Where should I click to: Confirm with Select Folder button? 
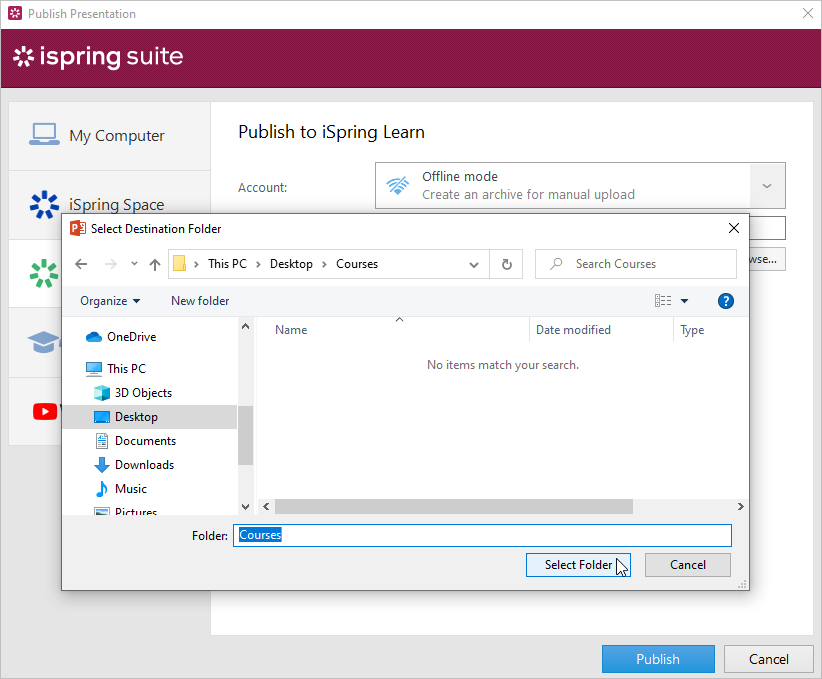578,565
